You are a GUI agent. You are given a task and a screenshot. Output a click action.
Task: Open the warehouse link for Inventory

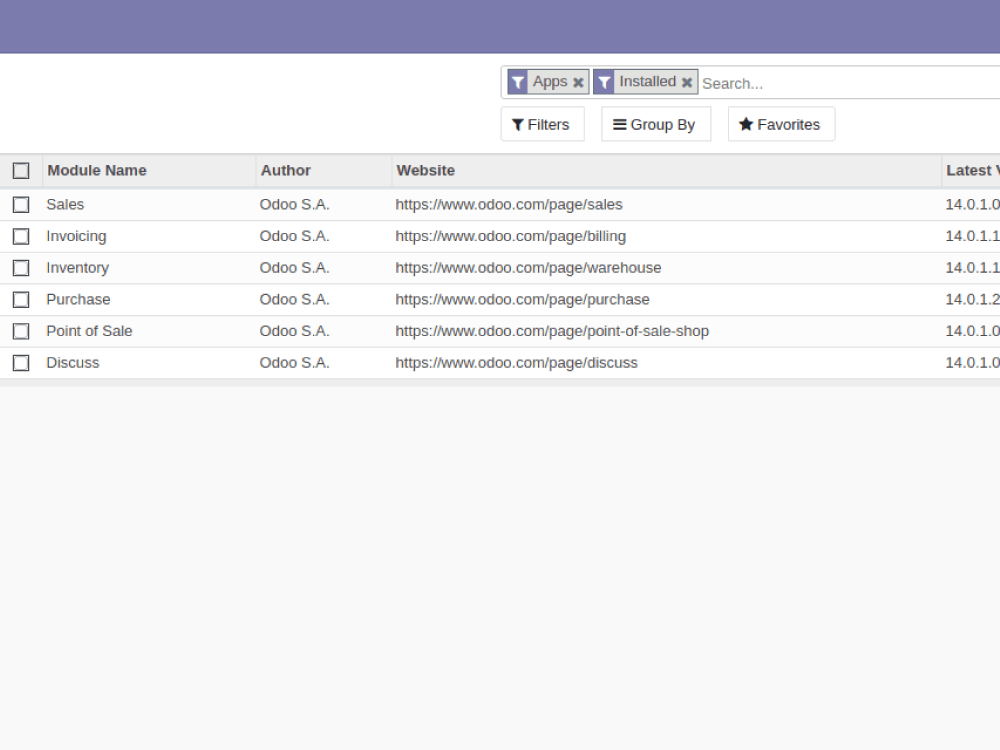coord(528,267)
